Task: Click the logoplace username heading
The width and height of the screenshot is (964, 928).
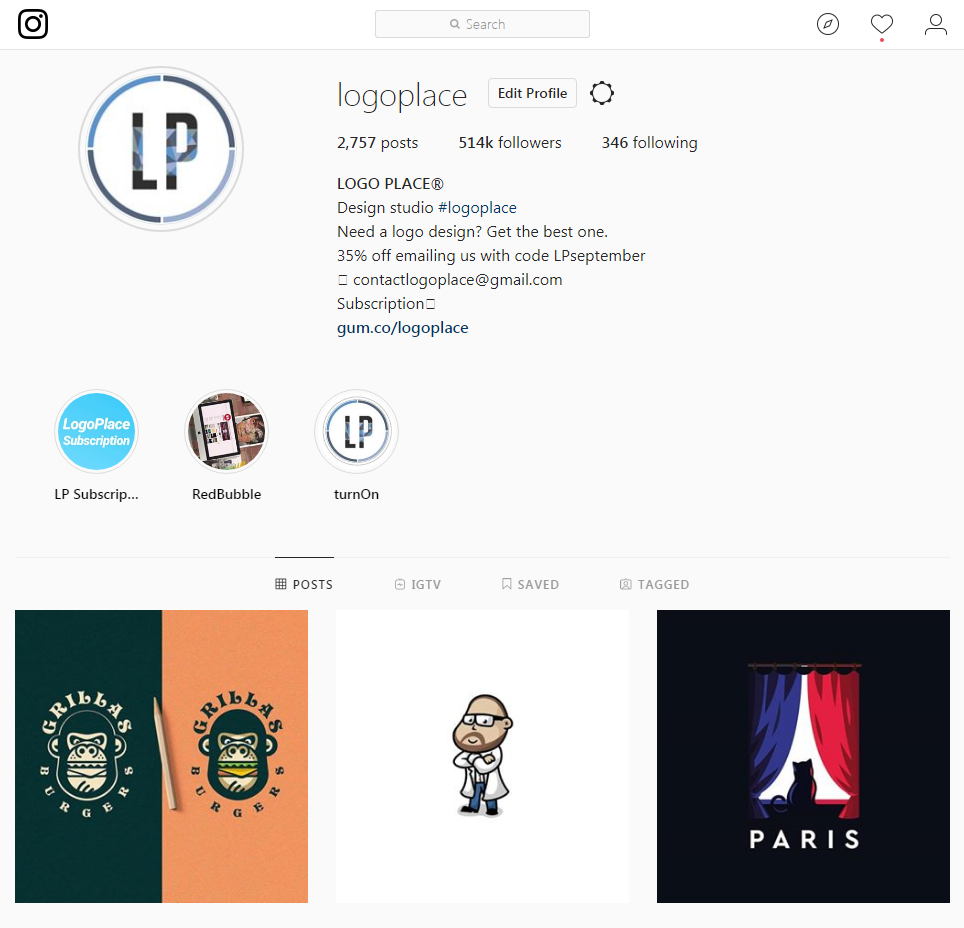Action: click(402, 95)
